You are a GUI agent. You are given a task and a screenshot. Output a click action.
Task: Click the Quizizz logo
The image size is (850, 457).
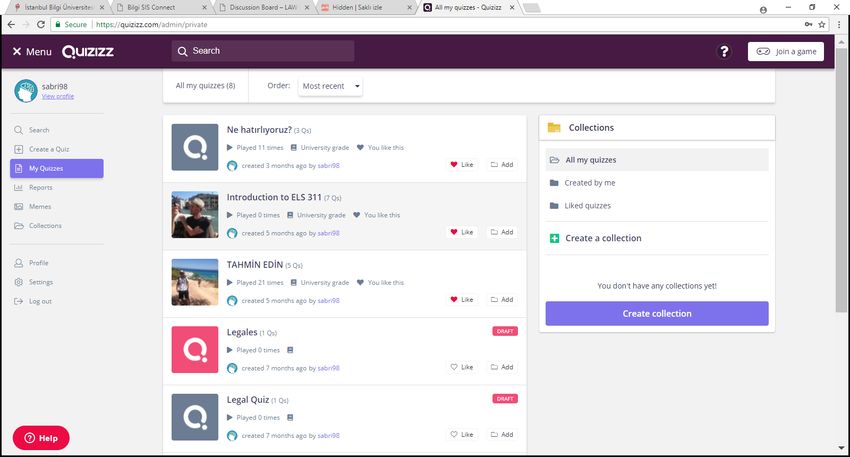click(88, 52)
